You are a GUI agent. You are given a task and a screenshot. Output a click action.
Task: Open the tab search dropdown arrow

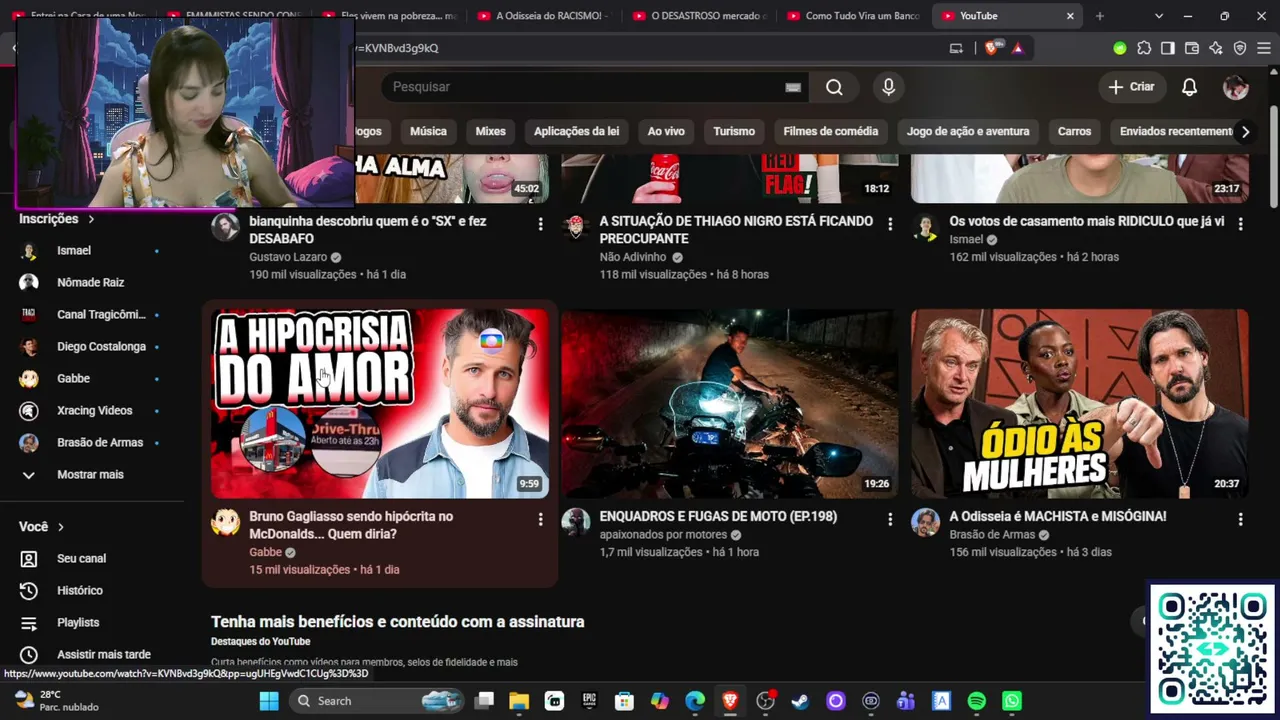click(1159, 16)
